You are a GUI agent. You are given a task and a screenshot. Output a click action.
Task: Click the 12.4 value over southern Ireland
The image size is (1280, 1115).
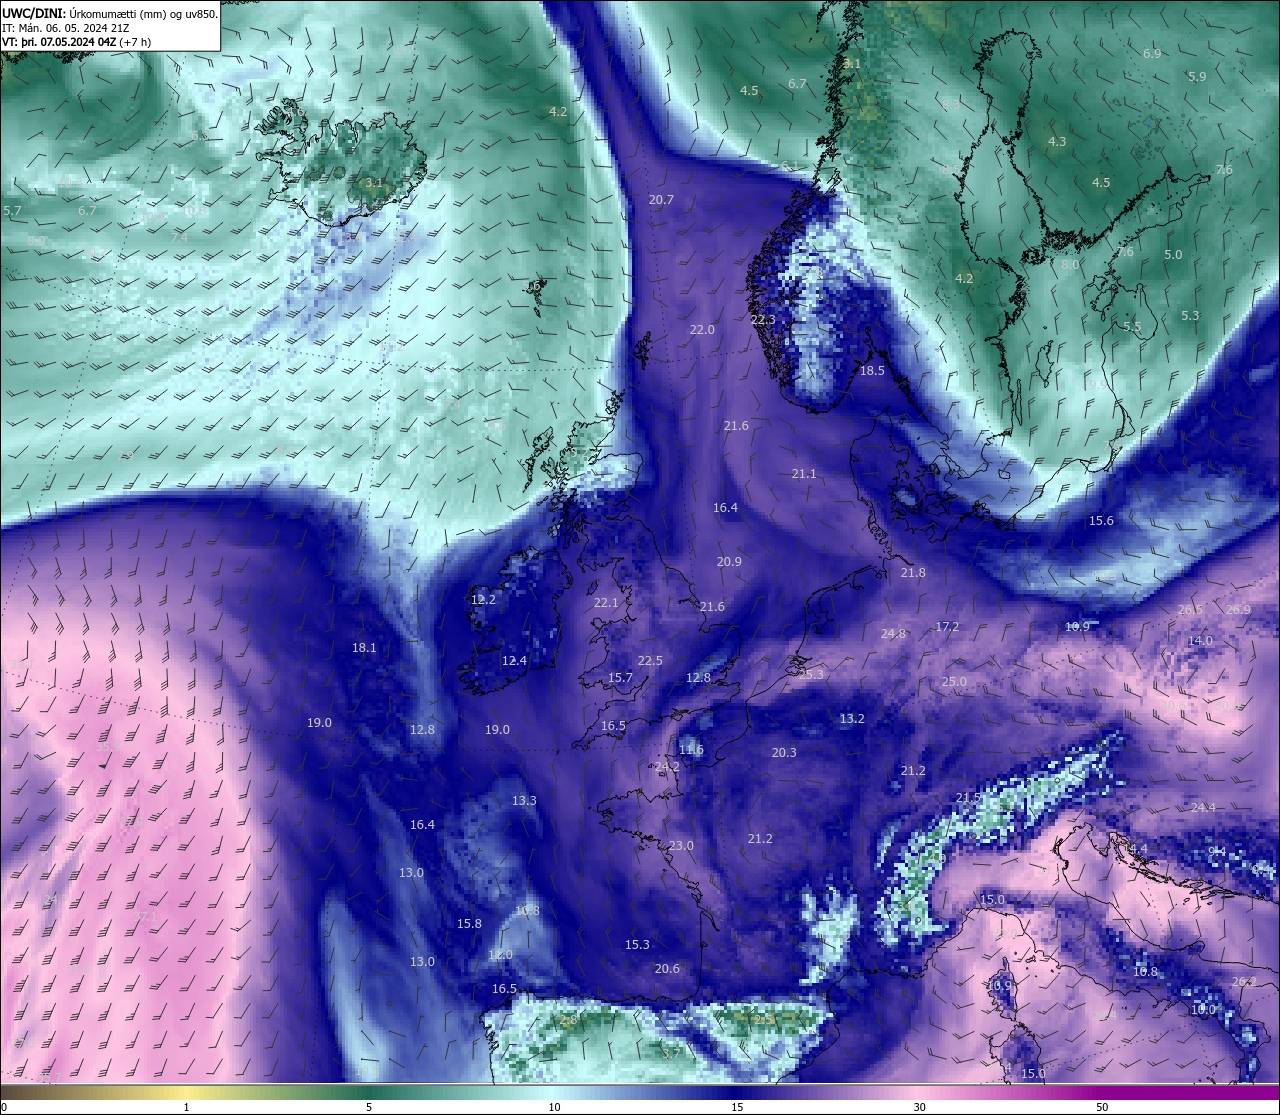(x=514, y=661)
